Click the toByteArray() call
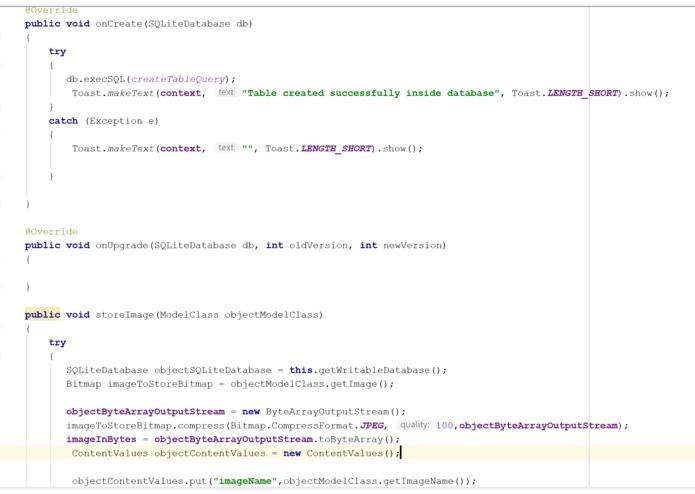Viewport: 695px width, 494px height. click(x=356, y=439)
